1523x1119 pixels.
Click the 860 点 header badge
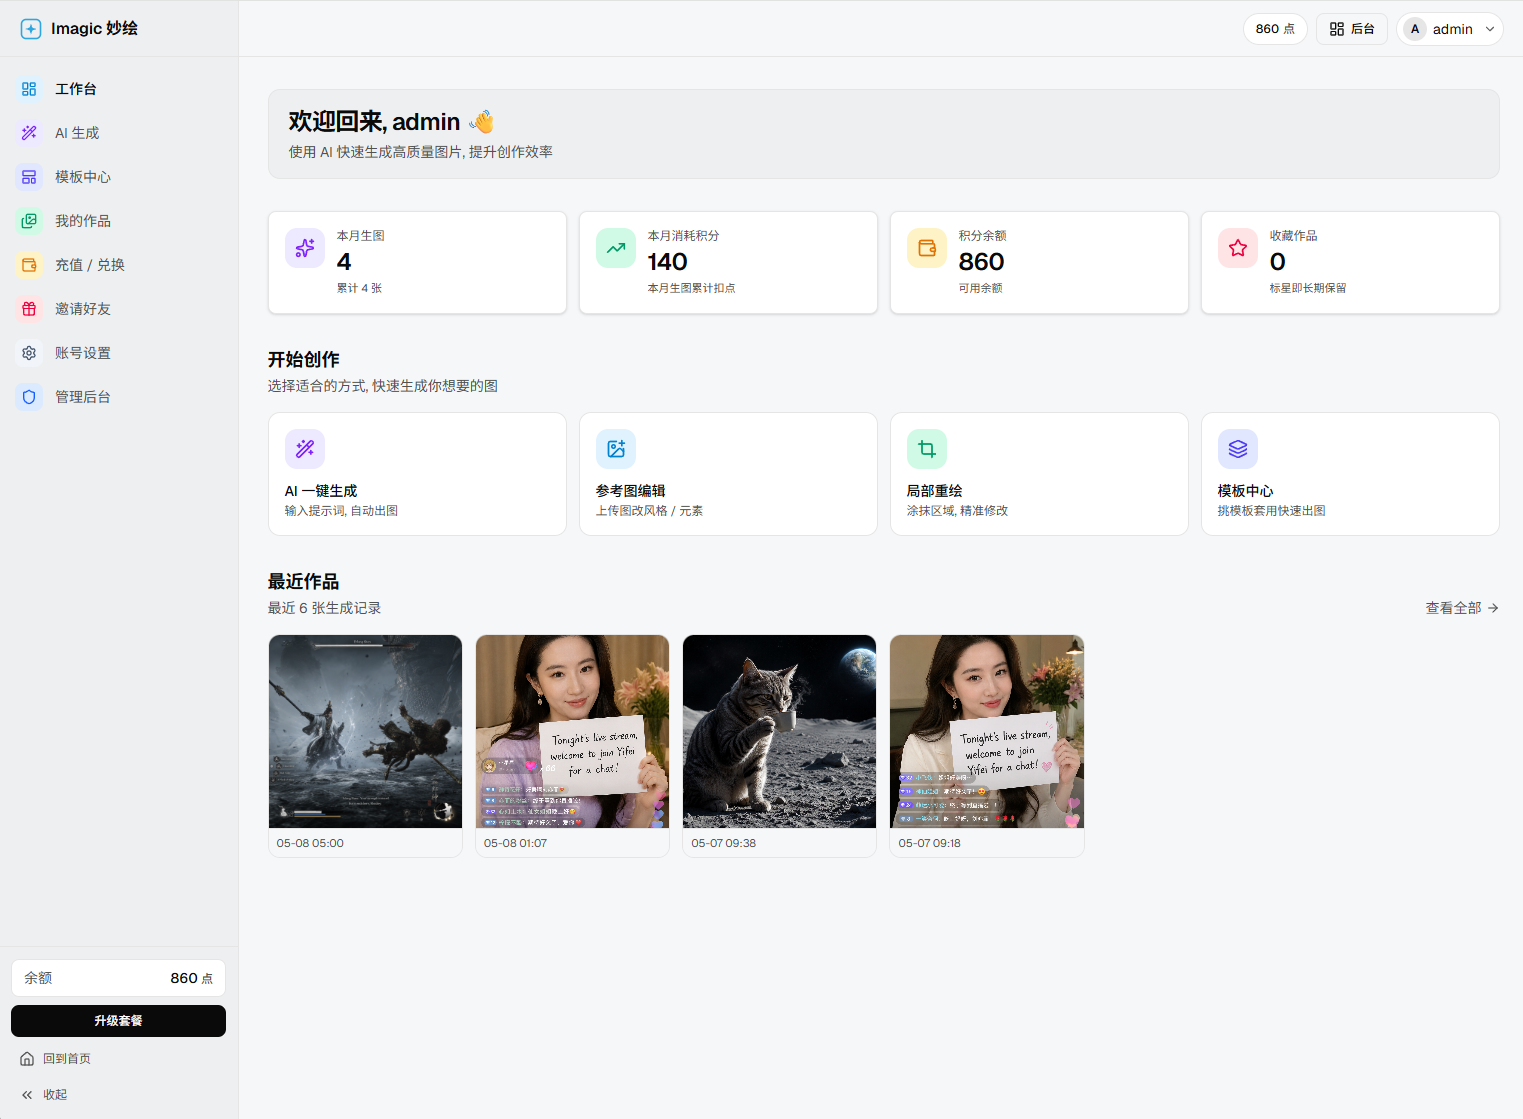(x=1275, y=29)
